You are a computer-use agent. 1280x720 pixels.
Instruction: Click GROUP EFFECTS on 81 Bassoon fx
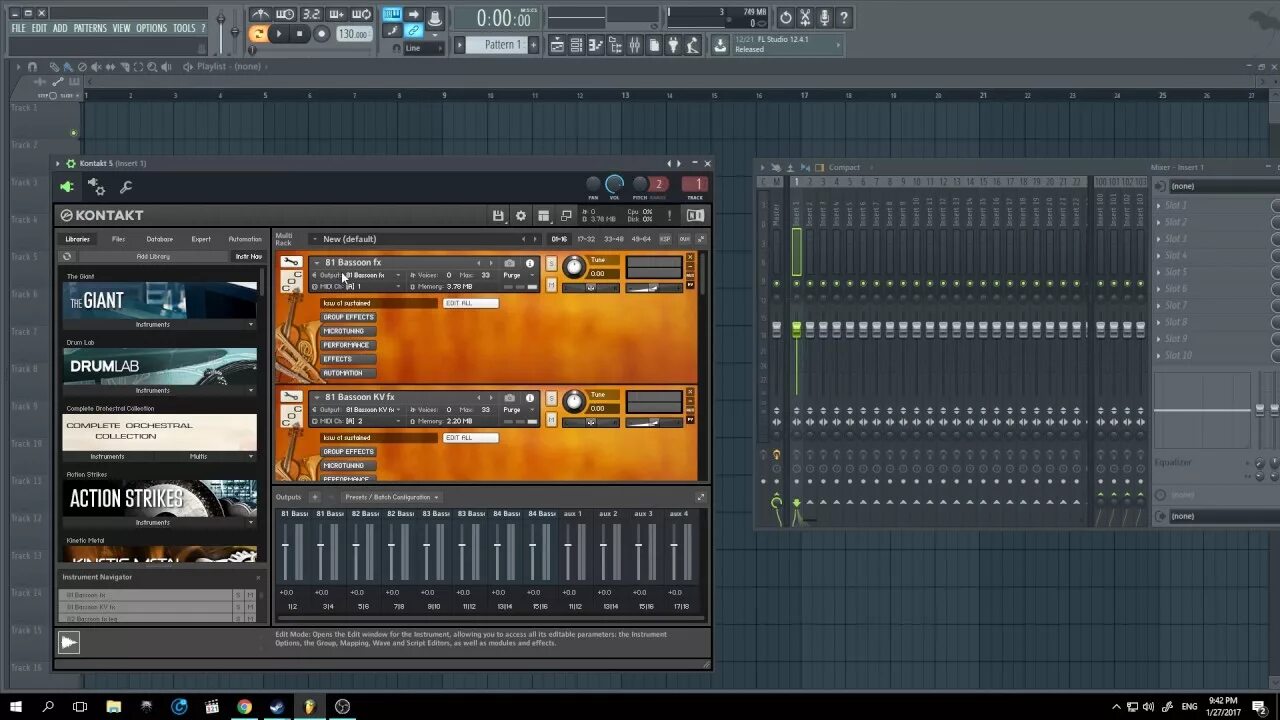tap(349, 317)
